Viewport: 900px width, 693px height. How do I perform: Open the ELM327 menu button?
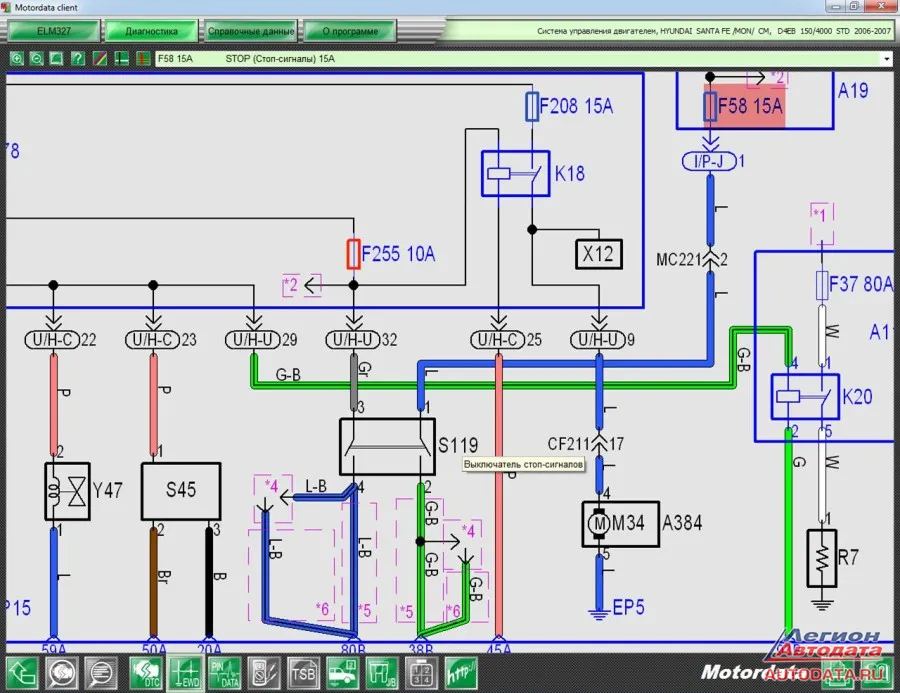point(53,31)
